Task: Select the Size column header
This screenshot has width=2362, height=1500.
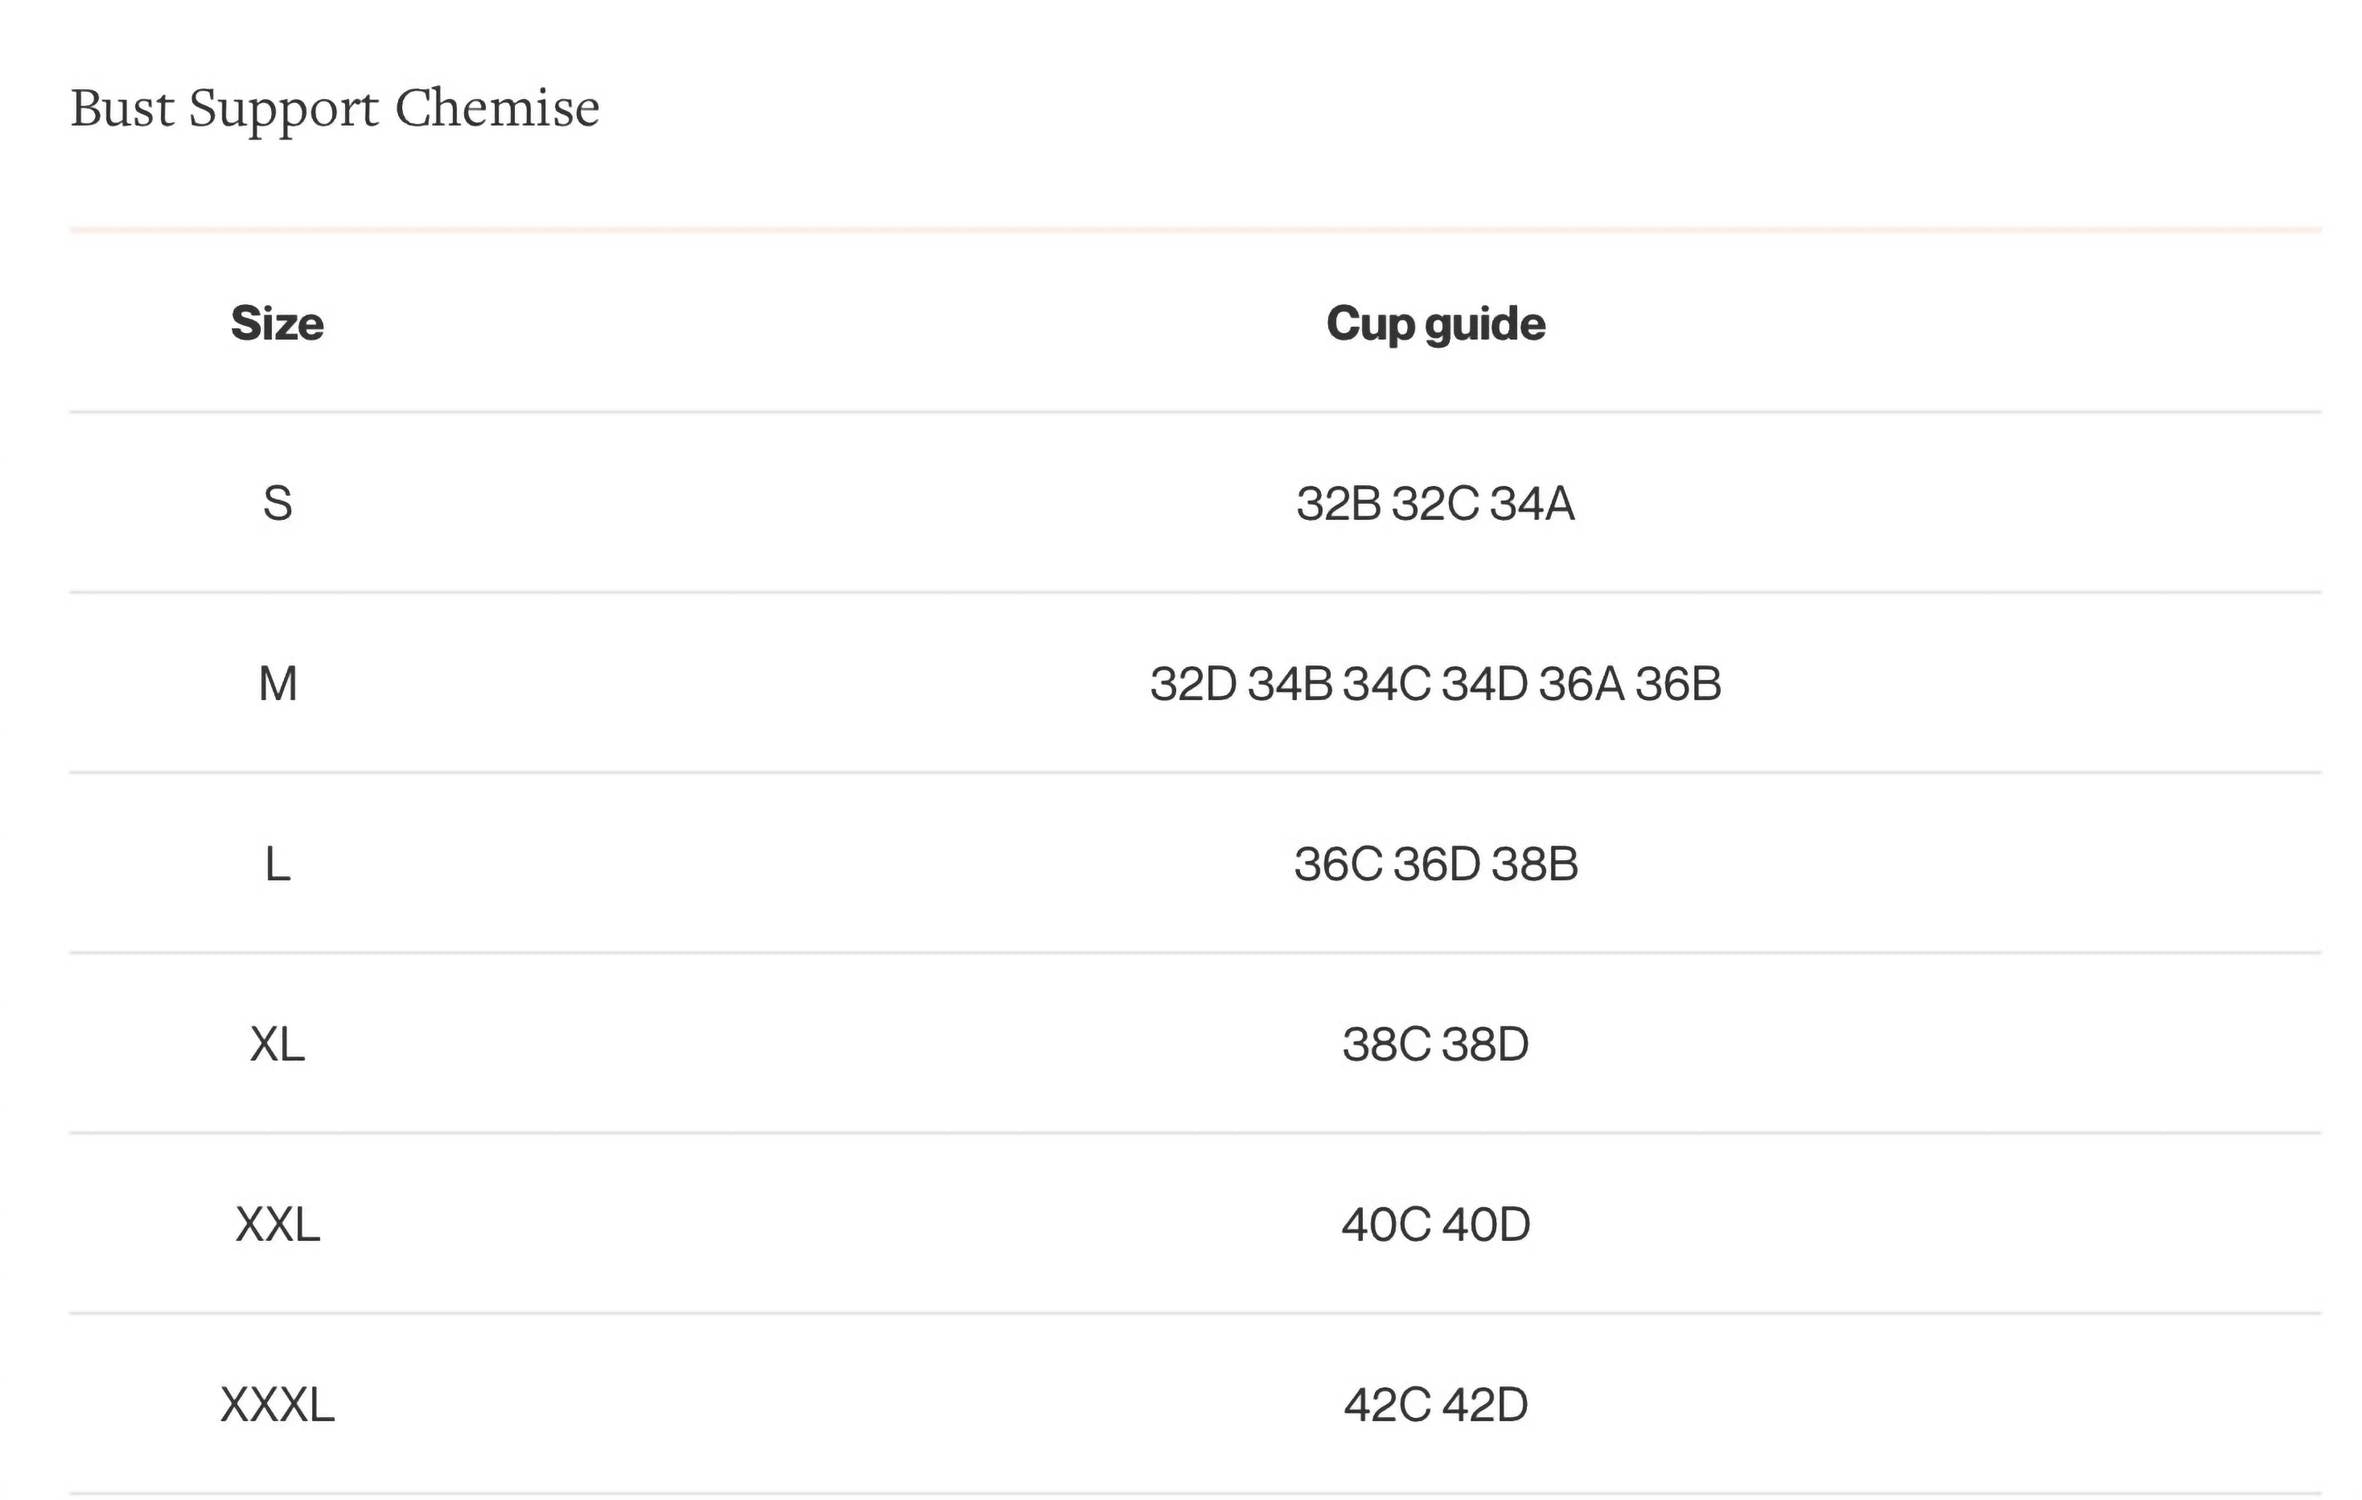Action: pos(277,323)
